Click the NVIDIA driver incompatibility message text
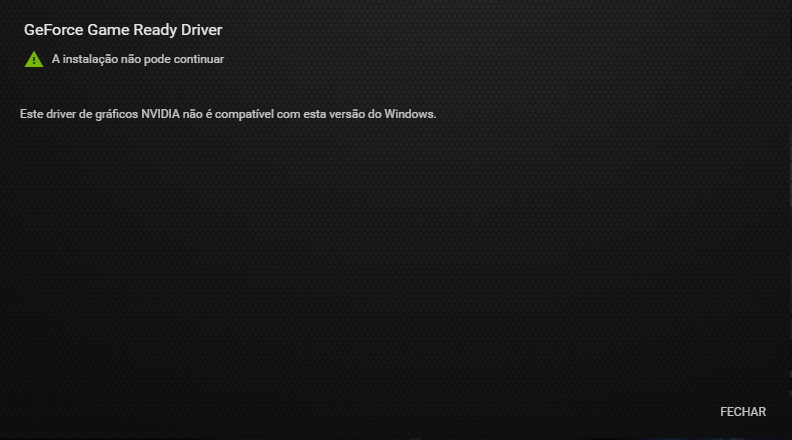The height and width of the screenshot is (440, 792). [x=228, y=114]
